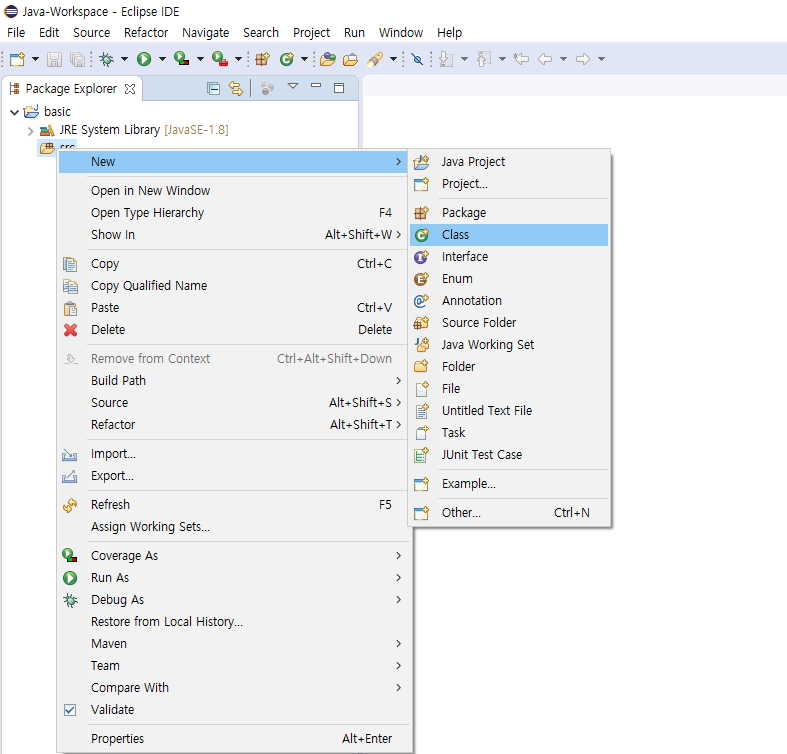Image resolution: width=787 pixels, height=754 pixels.
Task: Minimize the Package Explorer view
Action: [x=316, y=86]
